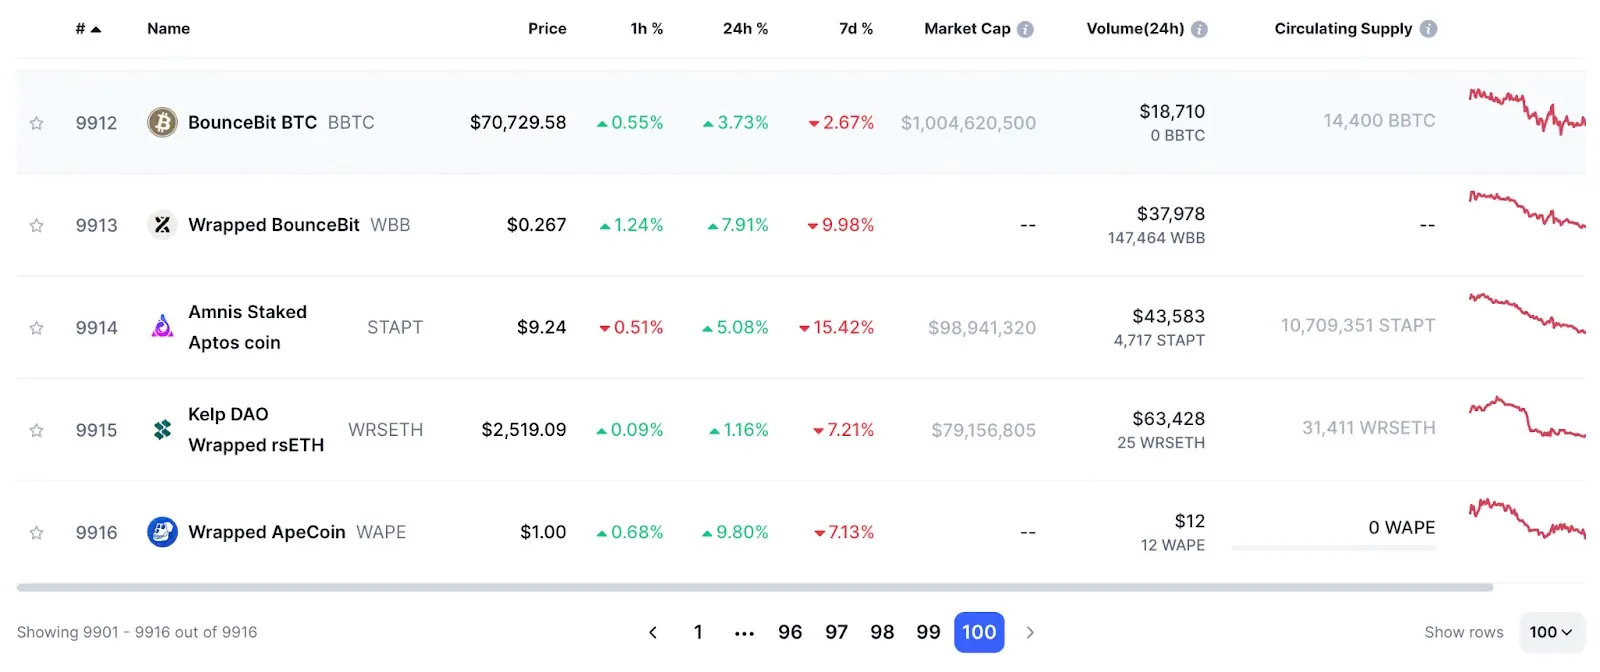Sort the table by 7d % header

(856, 29)
